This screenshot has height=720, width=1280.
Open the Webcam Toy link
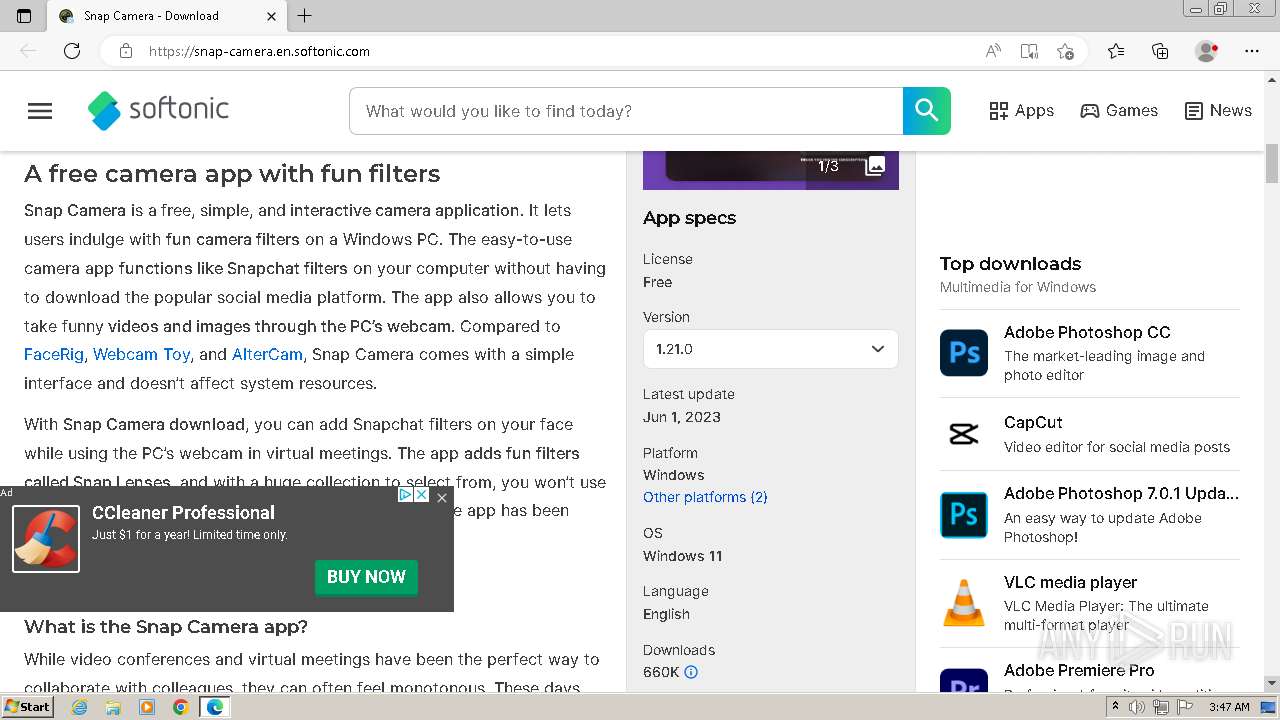[x=141, y=354]
